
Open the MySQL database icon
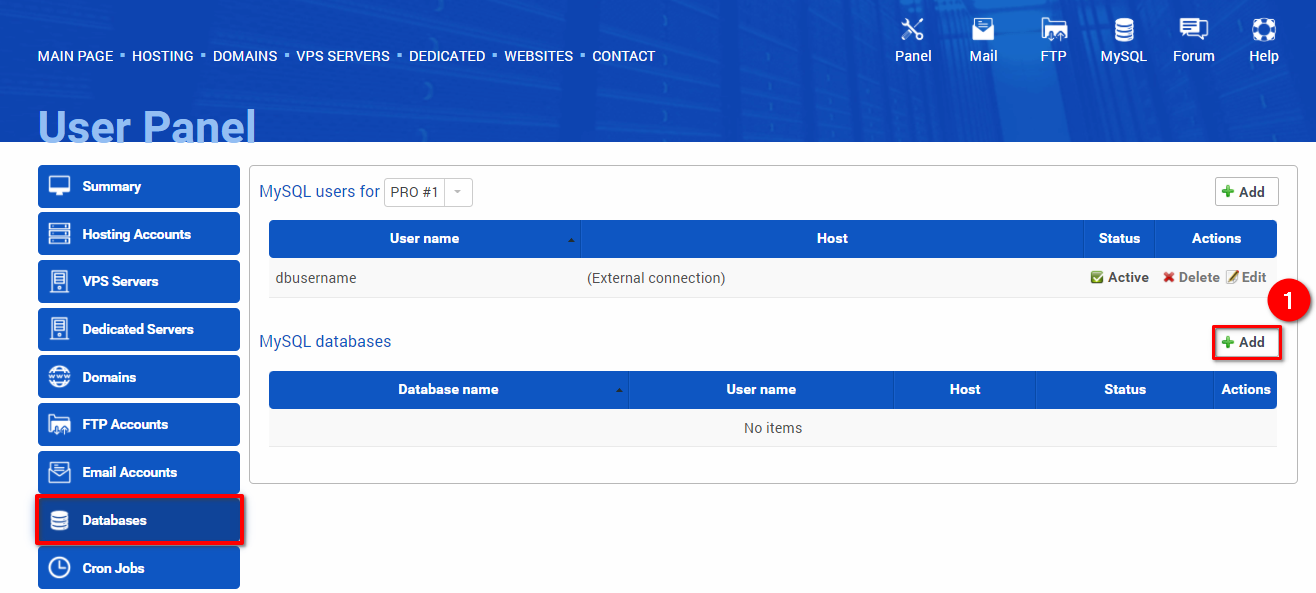pyautogui.click(x=1124, y=29)
